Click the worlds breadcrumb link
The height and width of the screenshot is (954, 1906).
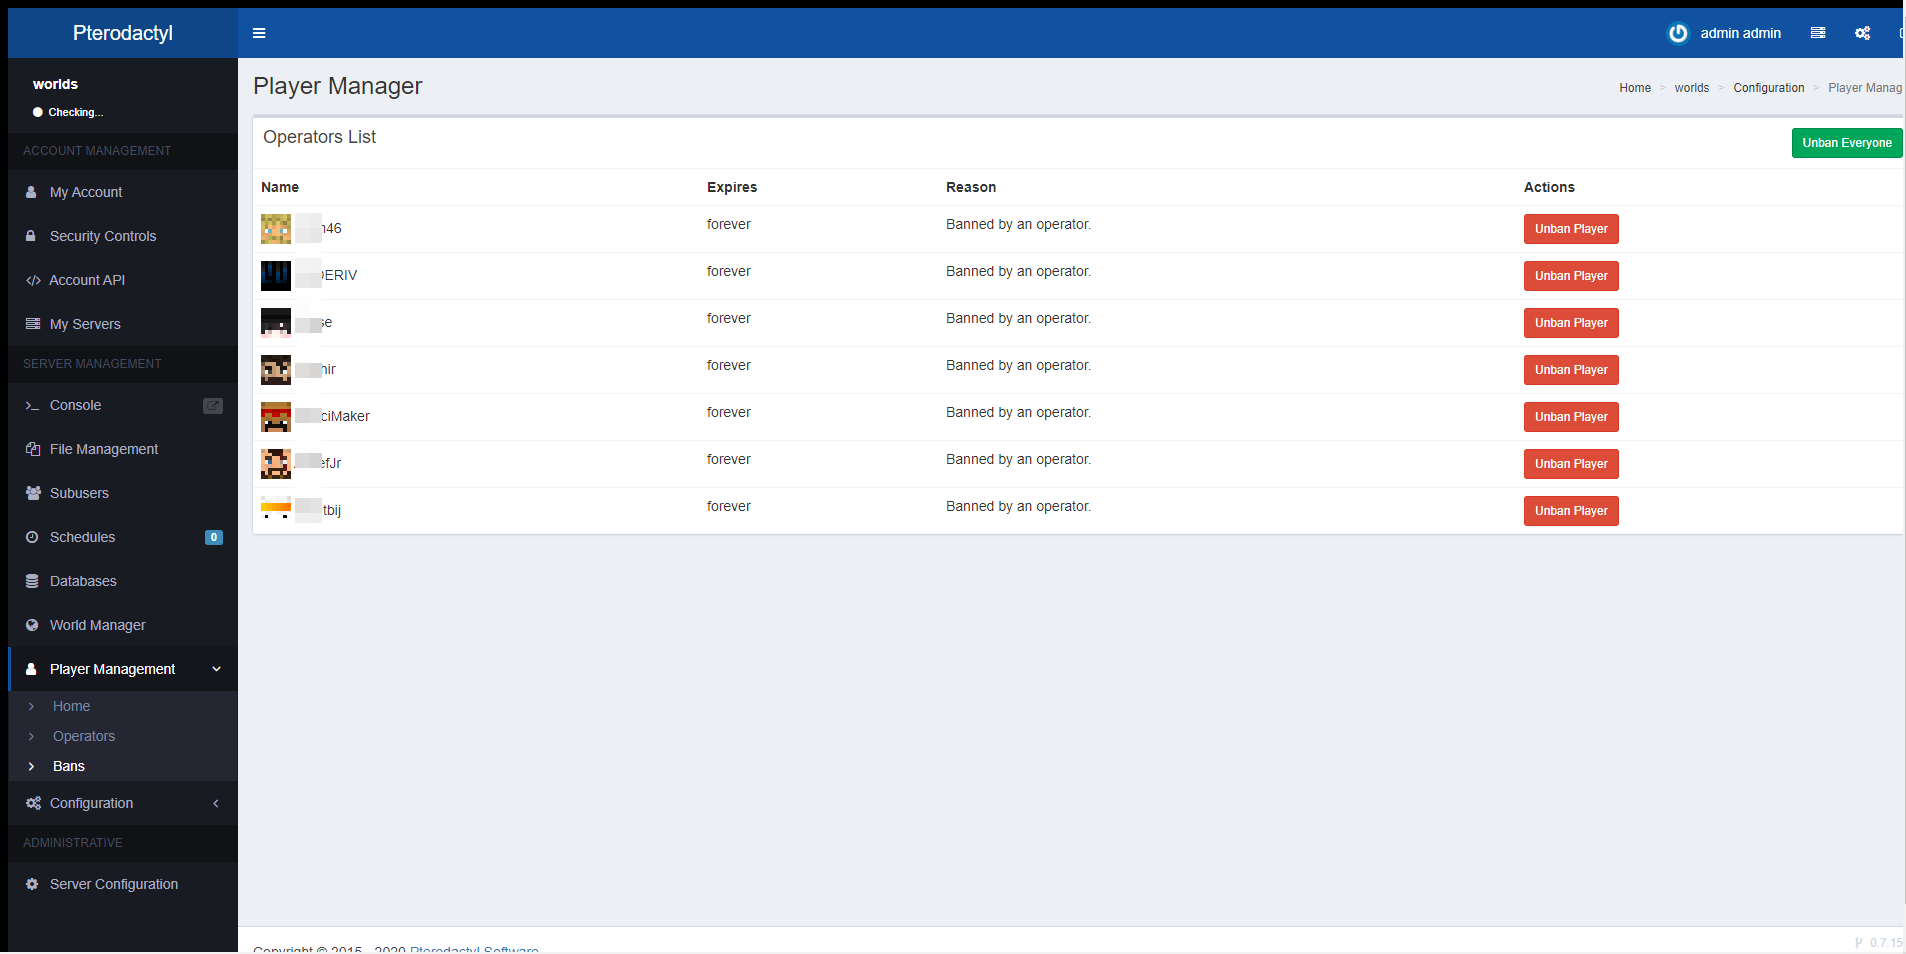click(x=1691, y=88)
